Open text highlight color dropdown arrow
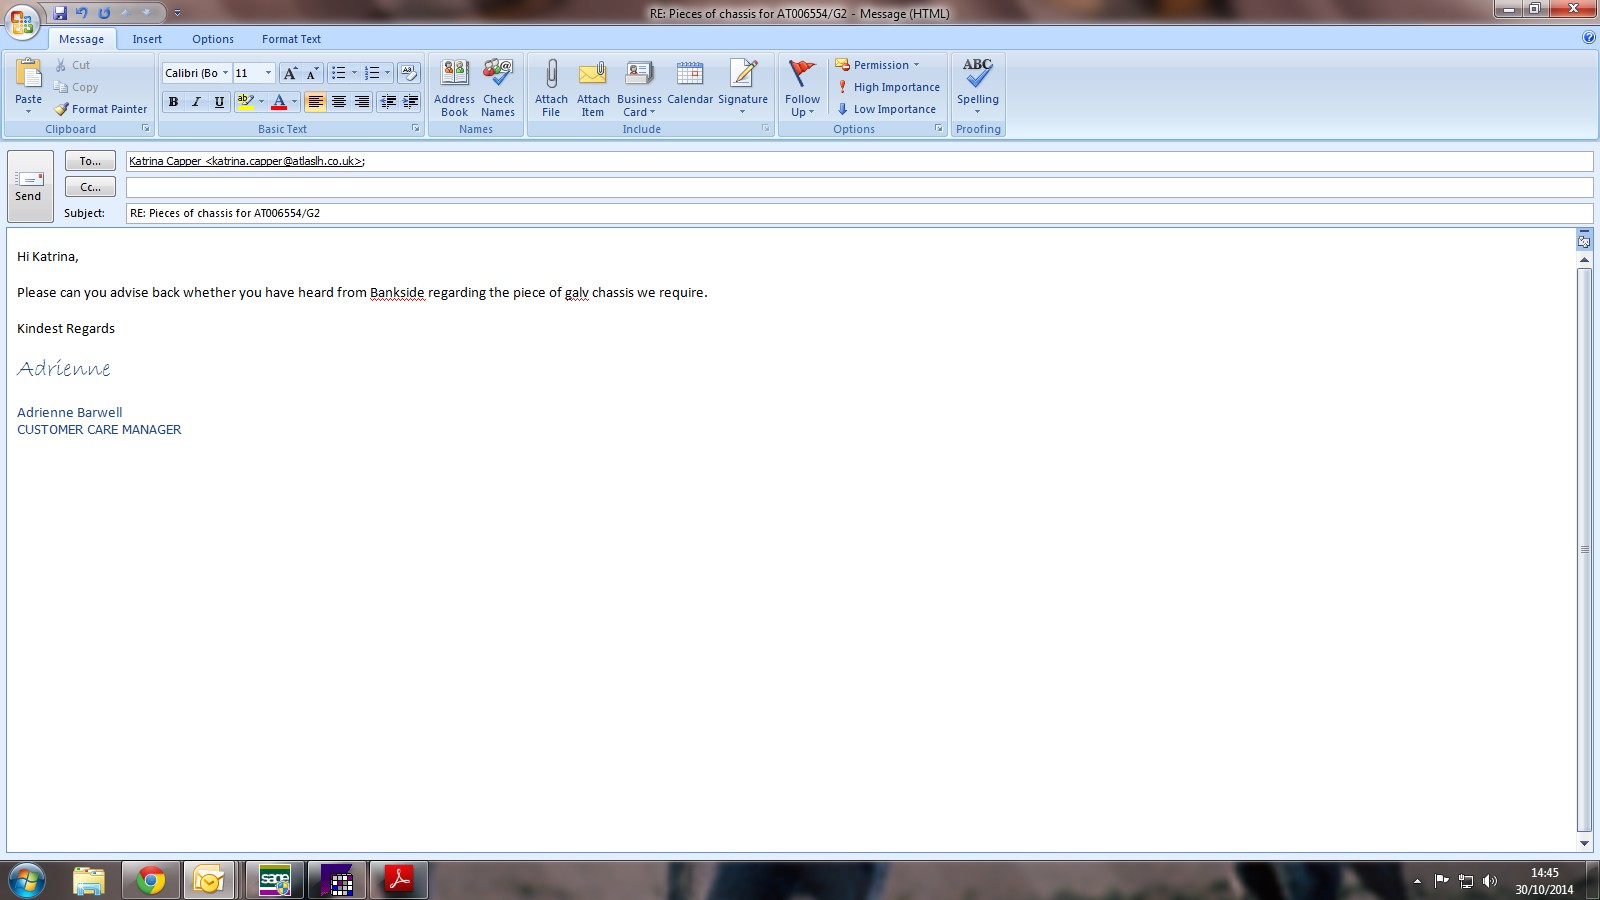This screenshot has height=900, width=1600. click(261, 102)
